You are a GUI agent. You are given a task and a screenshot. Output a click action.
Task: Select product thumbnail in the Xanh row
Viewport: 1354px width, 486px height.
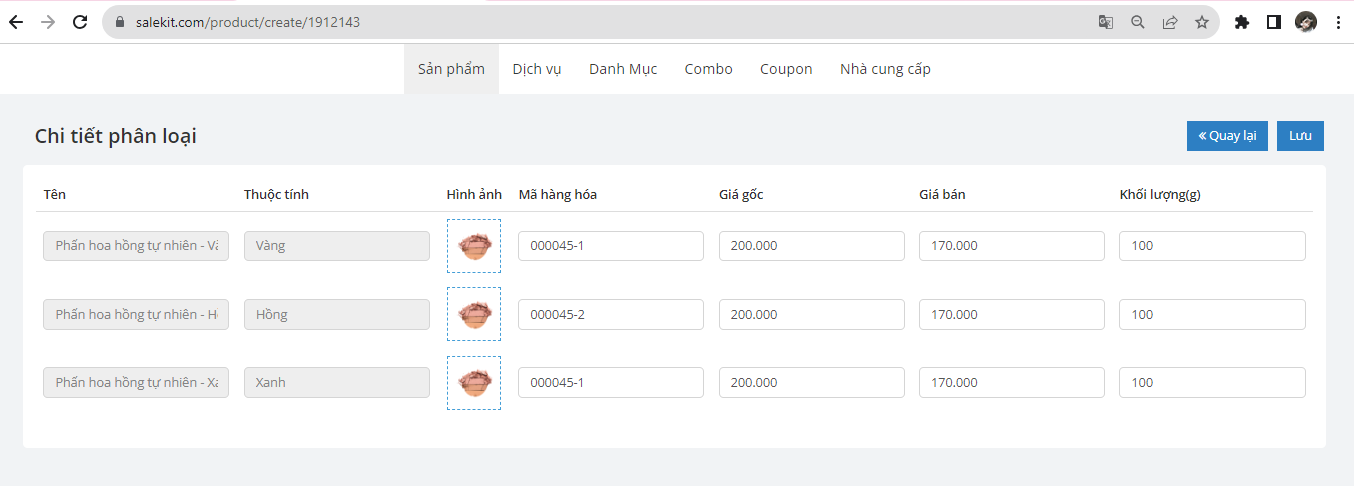[474, 383]
